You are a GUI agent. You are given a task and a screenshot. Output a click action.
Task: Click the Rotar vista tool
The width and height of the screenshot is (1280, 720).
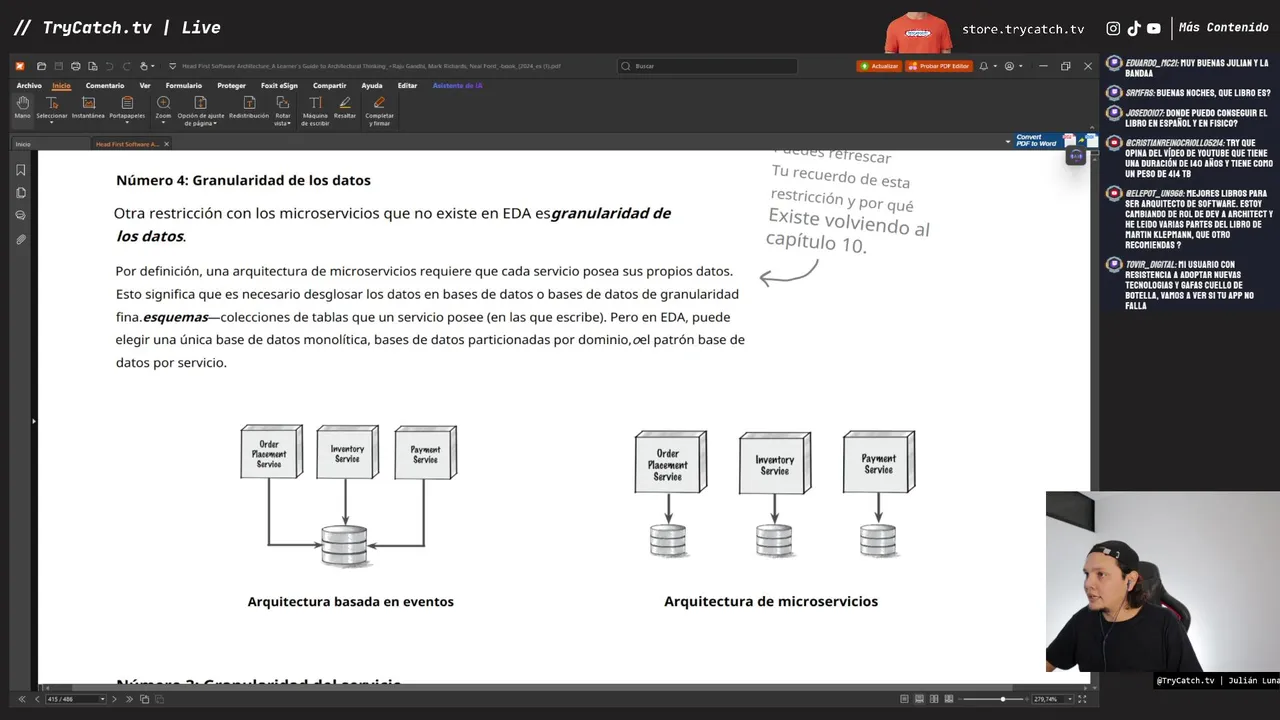283,110
